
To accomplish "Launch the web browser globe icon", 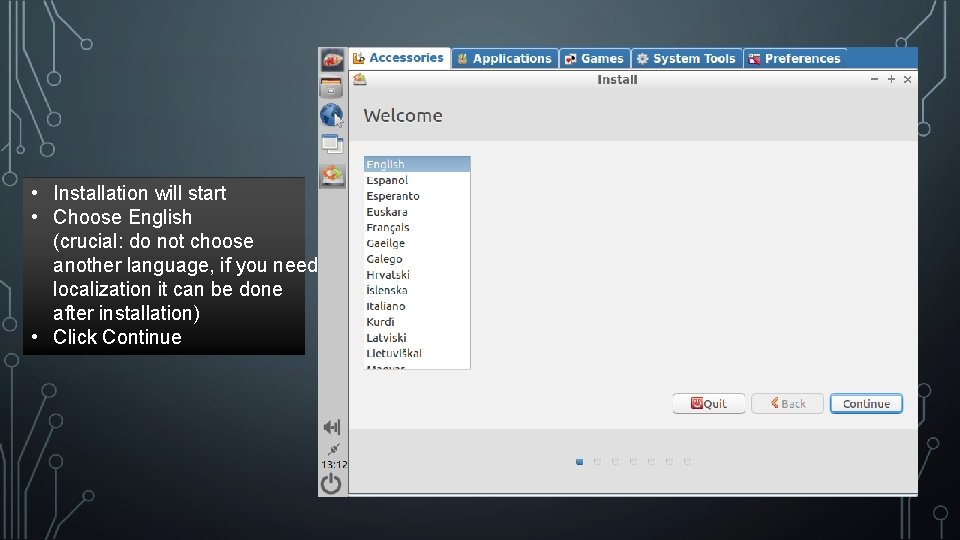I will coord(332,115).
